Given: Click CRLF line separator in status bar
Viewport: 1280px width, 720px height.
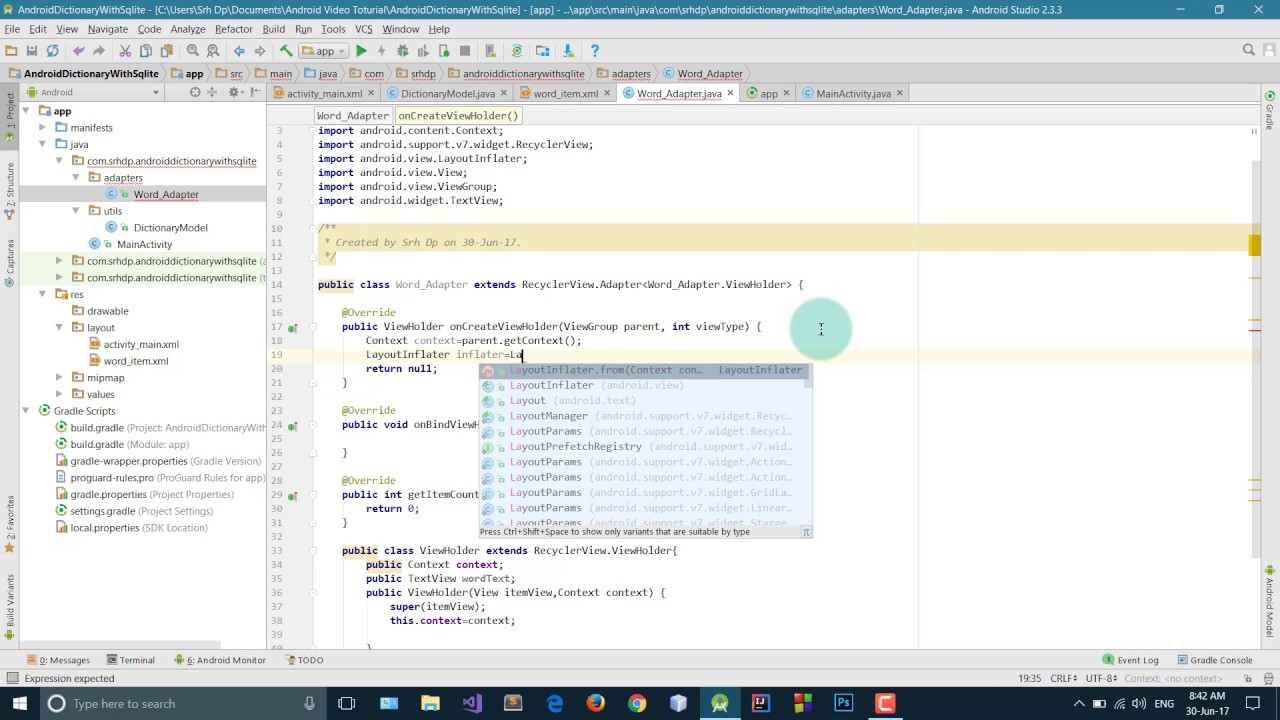Looking at the screenshot, I should 1064,678.
